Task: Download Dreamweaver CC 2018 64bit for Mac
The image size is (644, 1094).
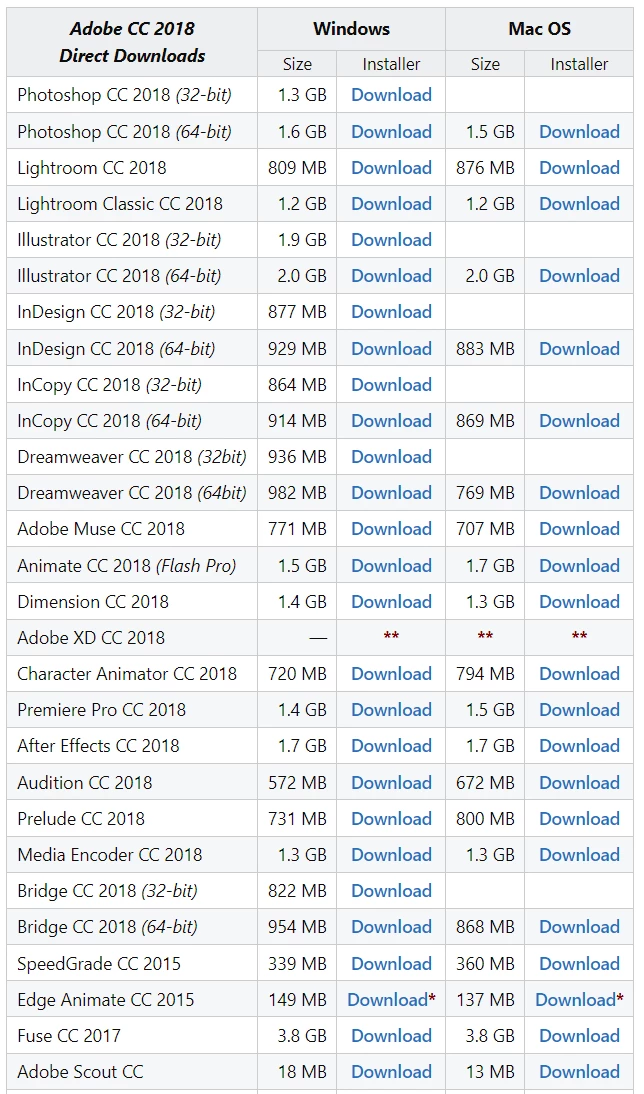Action: 579,493
